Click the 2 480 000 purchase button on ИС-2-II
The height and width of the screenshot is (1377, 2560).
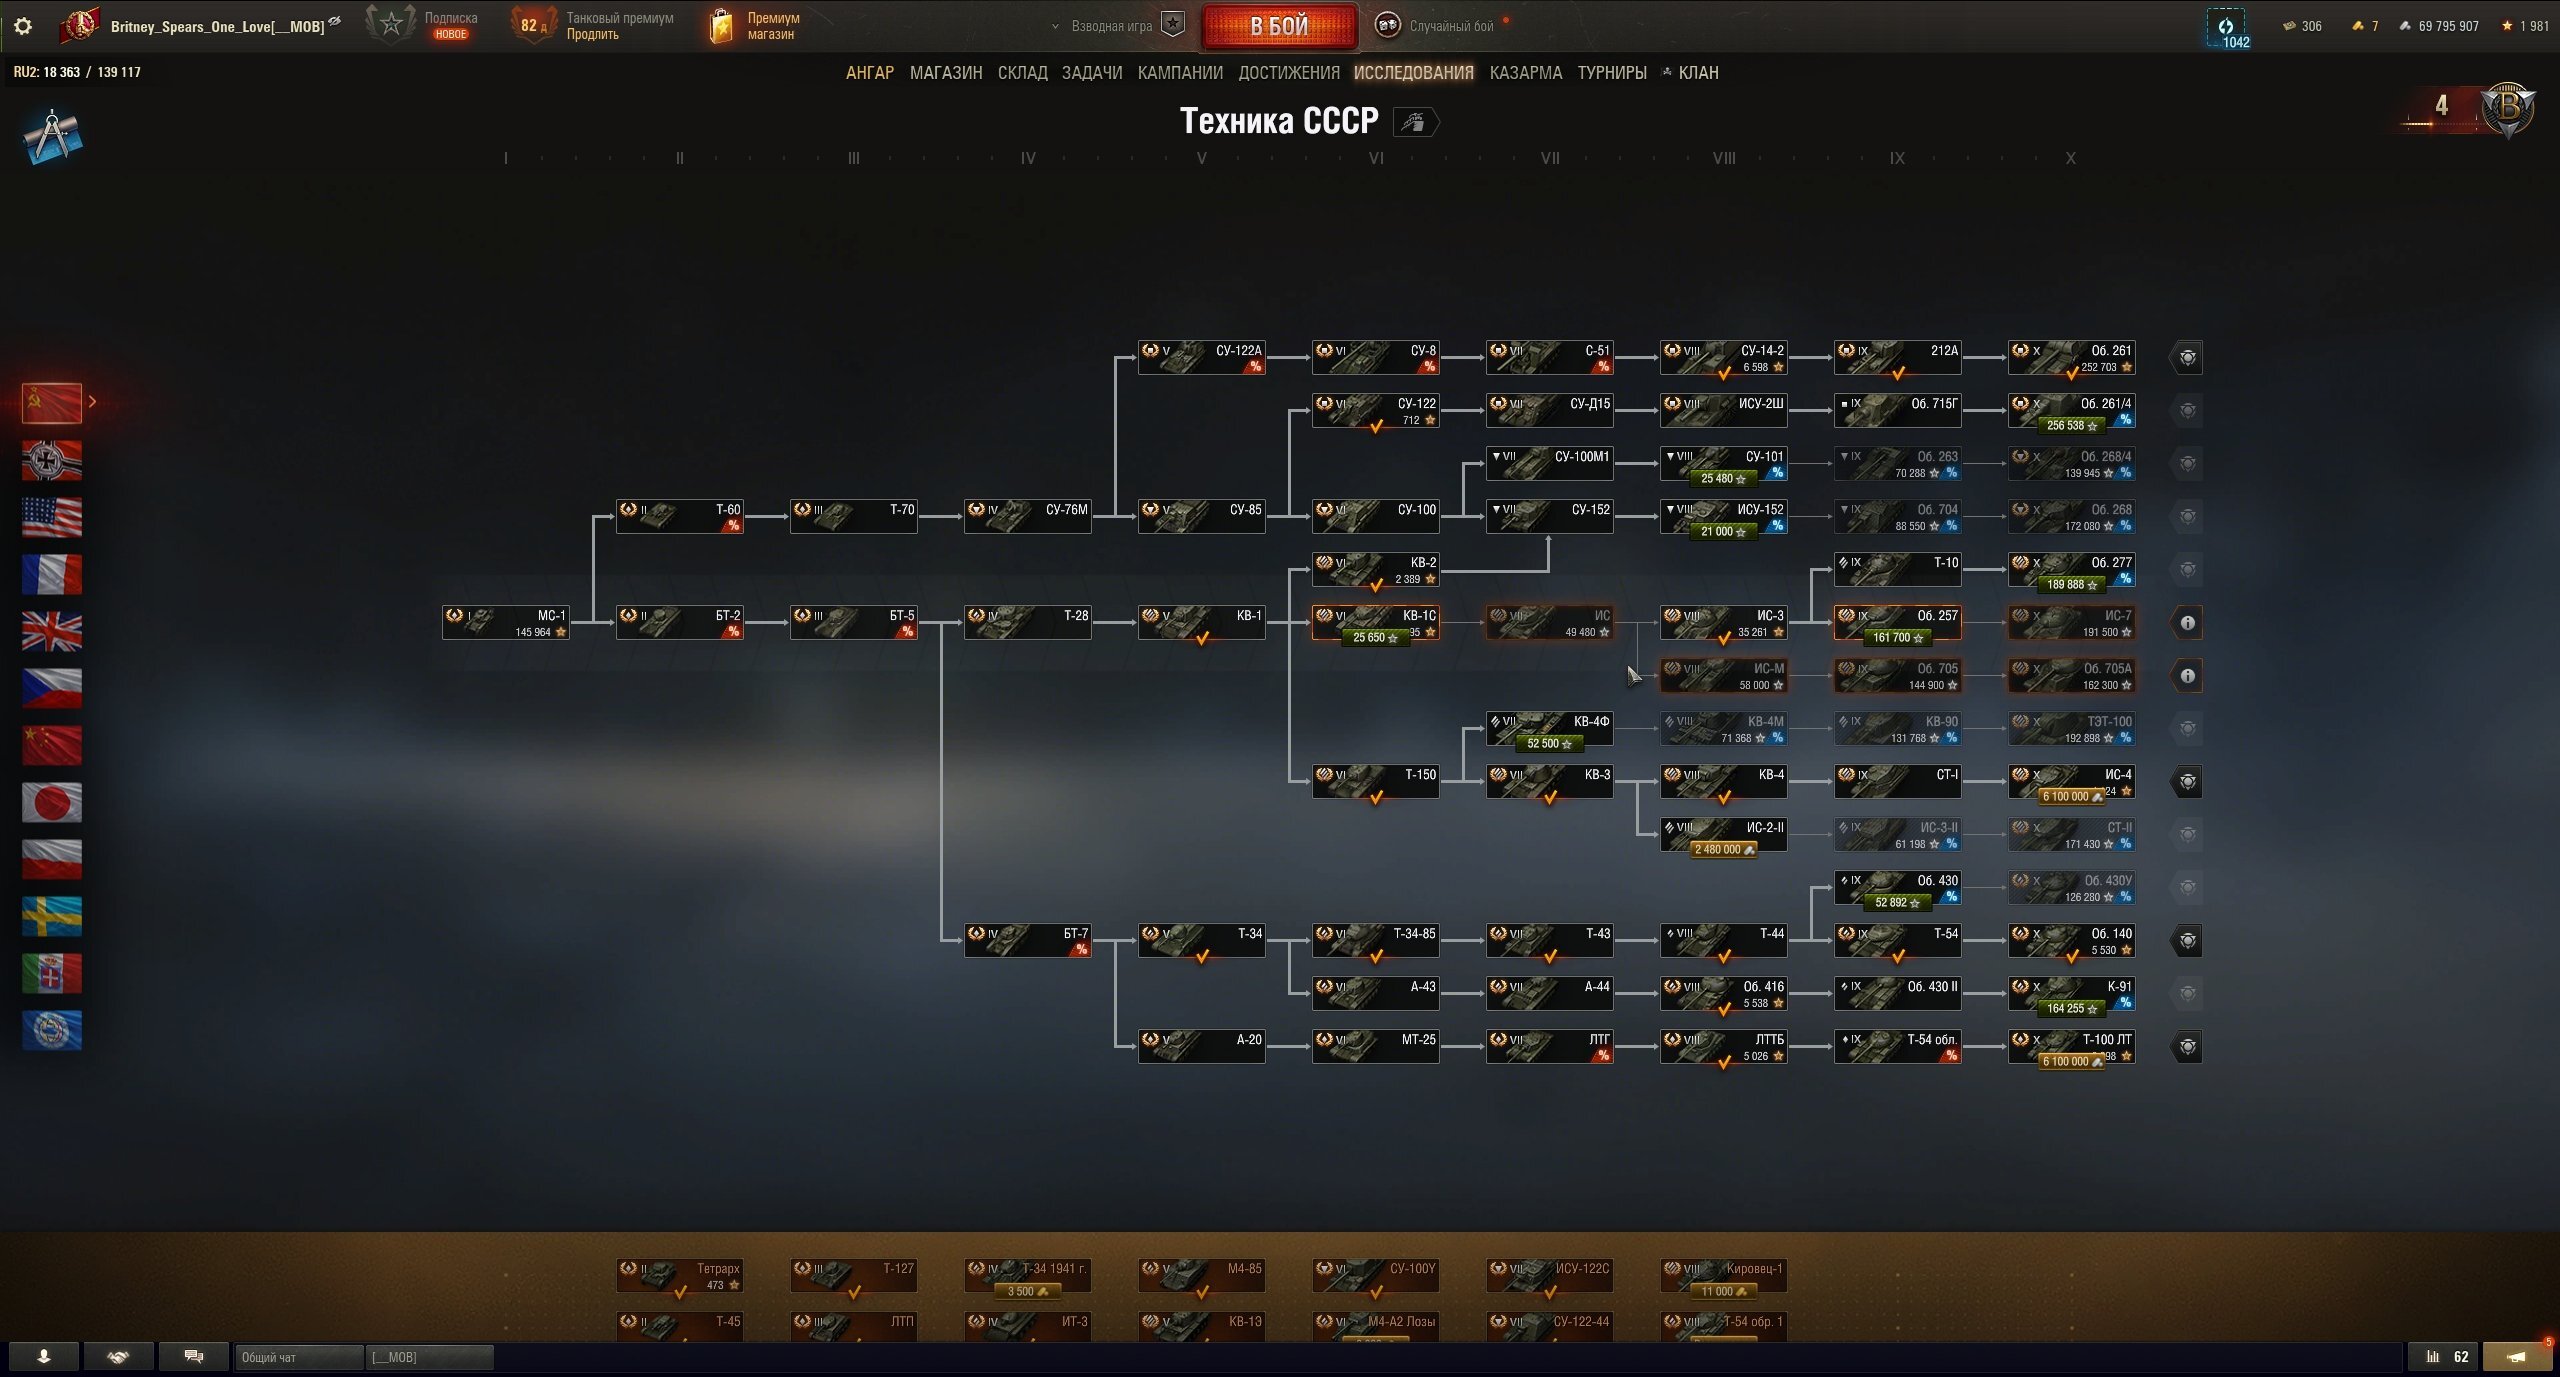[1722, 850]
